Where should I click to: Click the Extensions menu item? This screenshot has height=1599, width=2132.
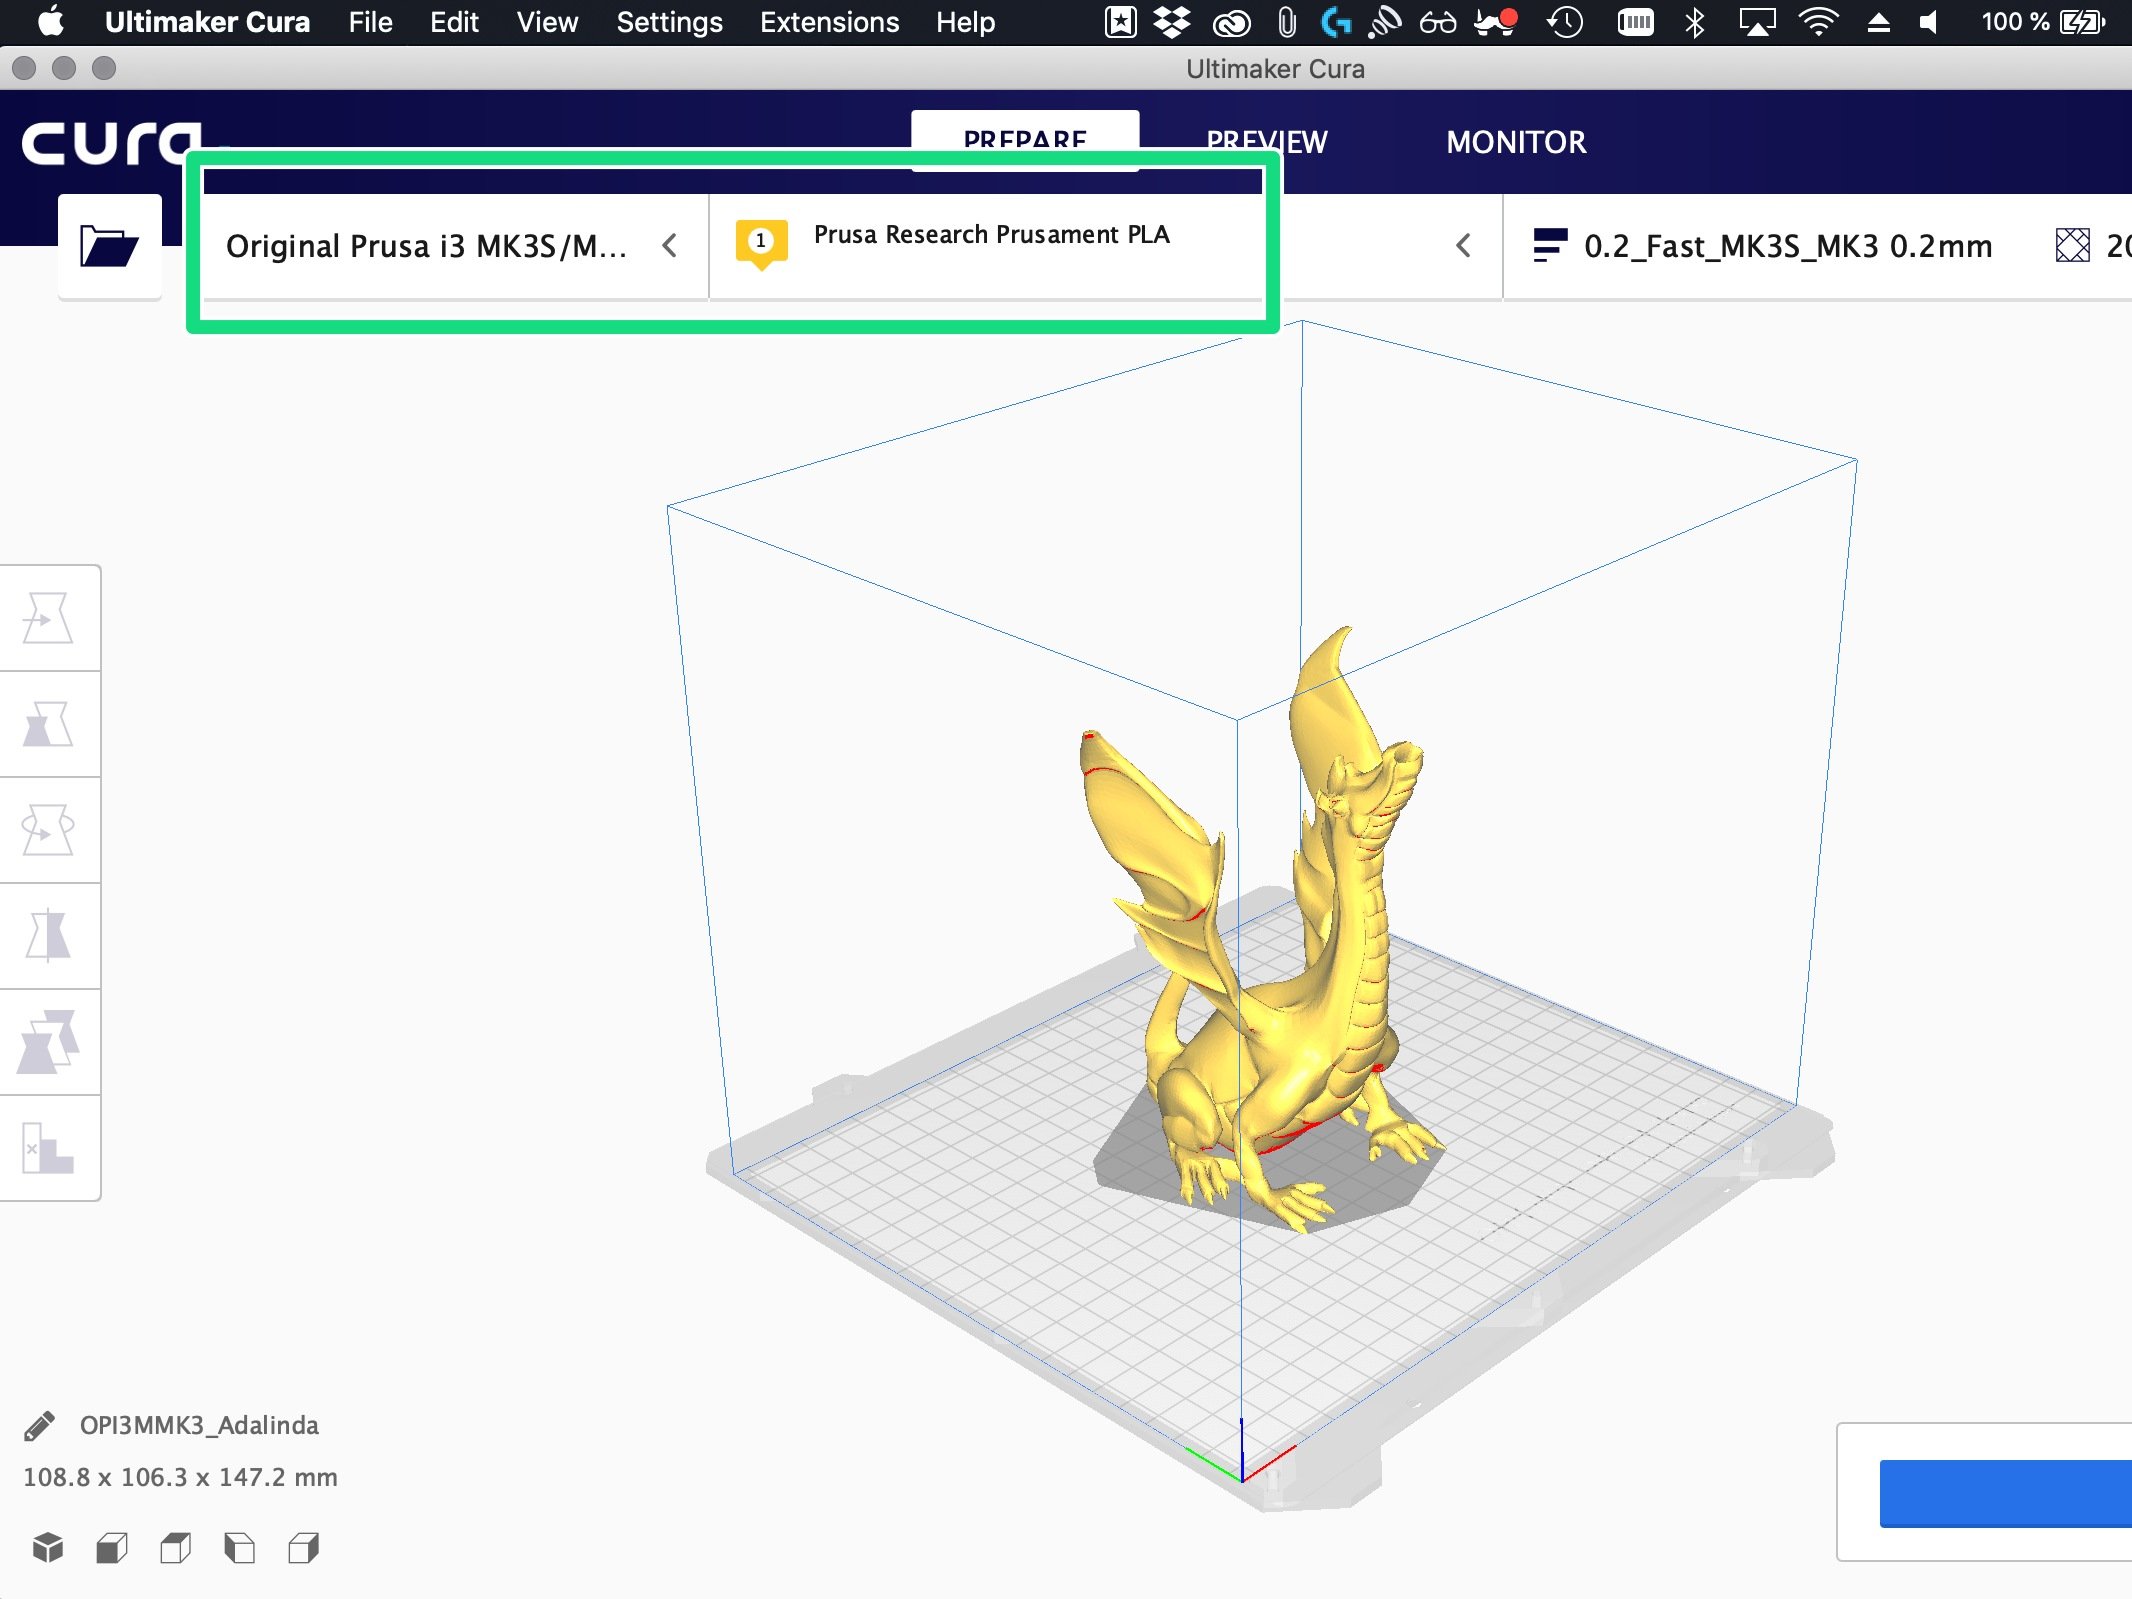point(829,22)
